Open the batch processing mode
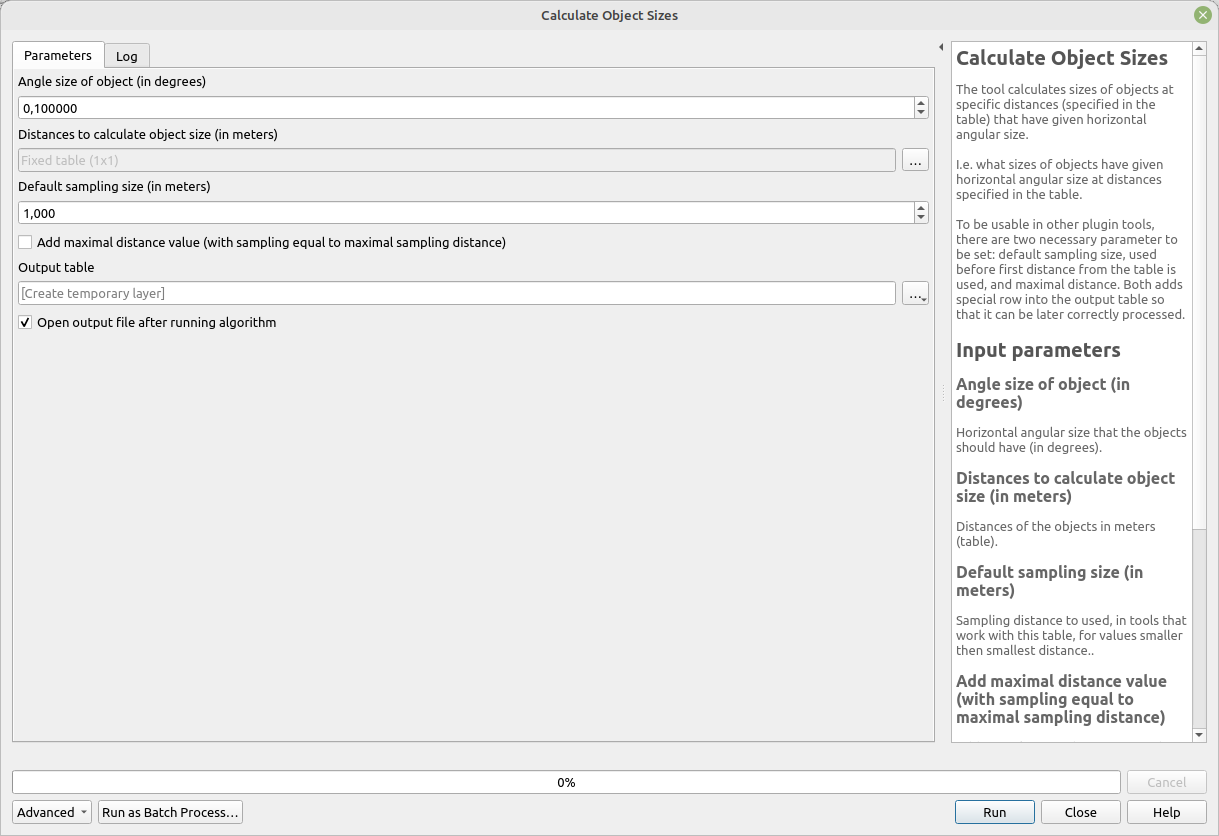Screen dimensions: 1219x836 [x=169, y=812]
